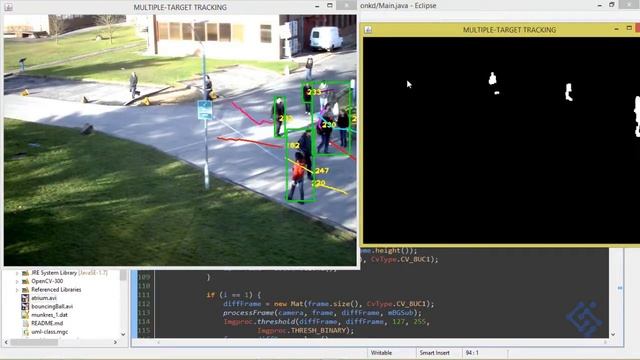This screenshot has height=360, width=640.
Task: Maximize the yellow tracking mask window
Action: pos(629,28)
